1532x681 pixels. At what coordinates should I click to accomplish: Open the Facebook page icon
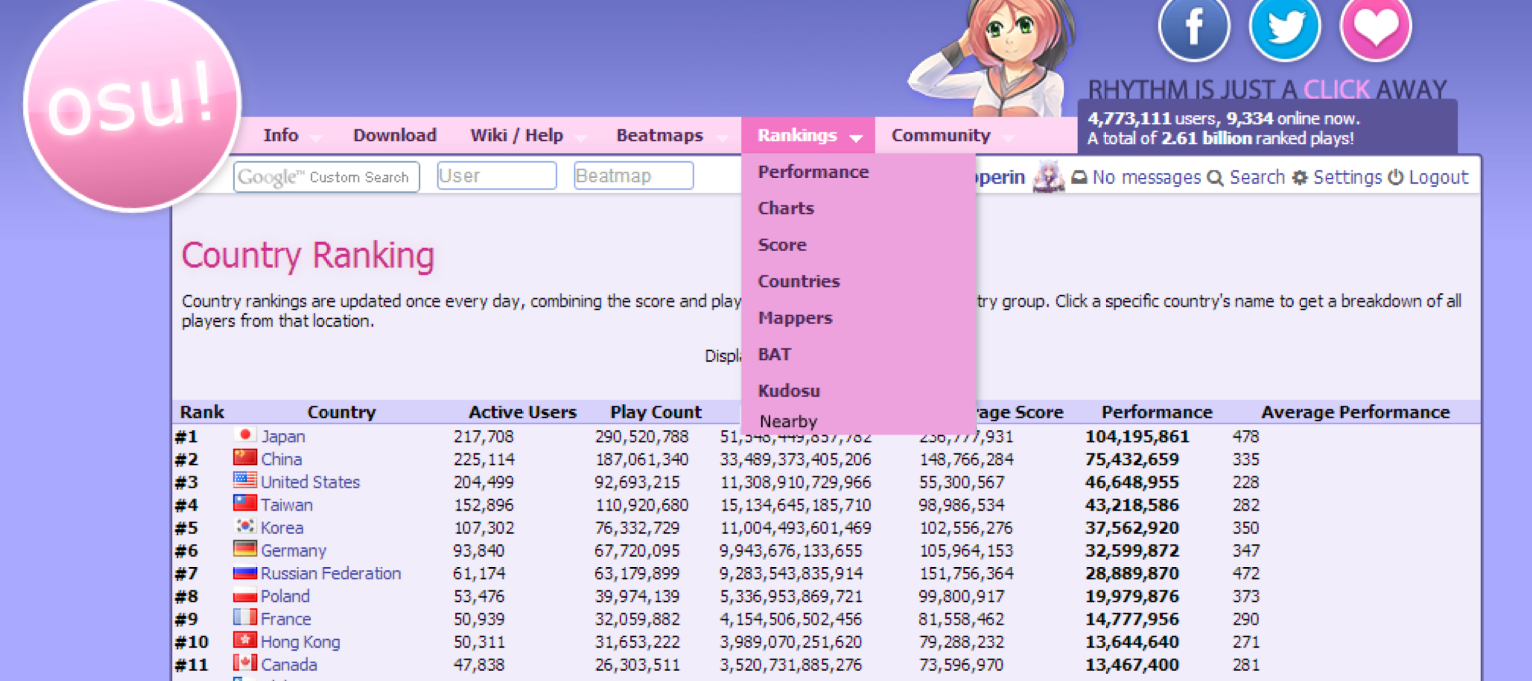coord(1194,26)
